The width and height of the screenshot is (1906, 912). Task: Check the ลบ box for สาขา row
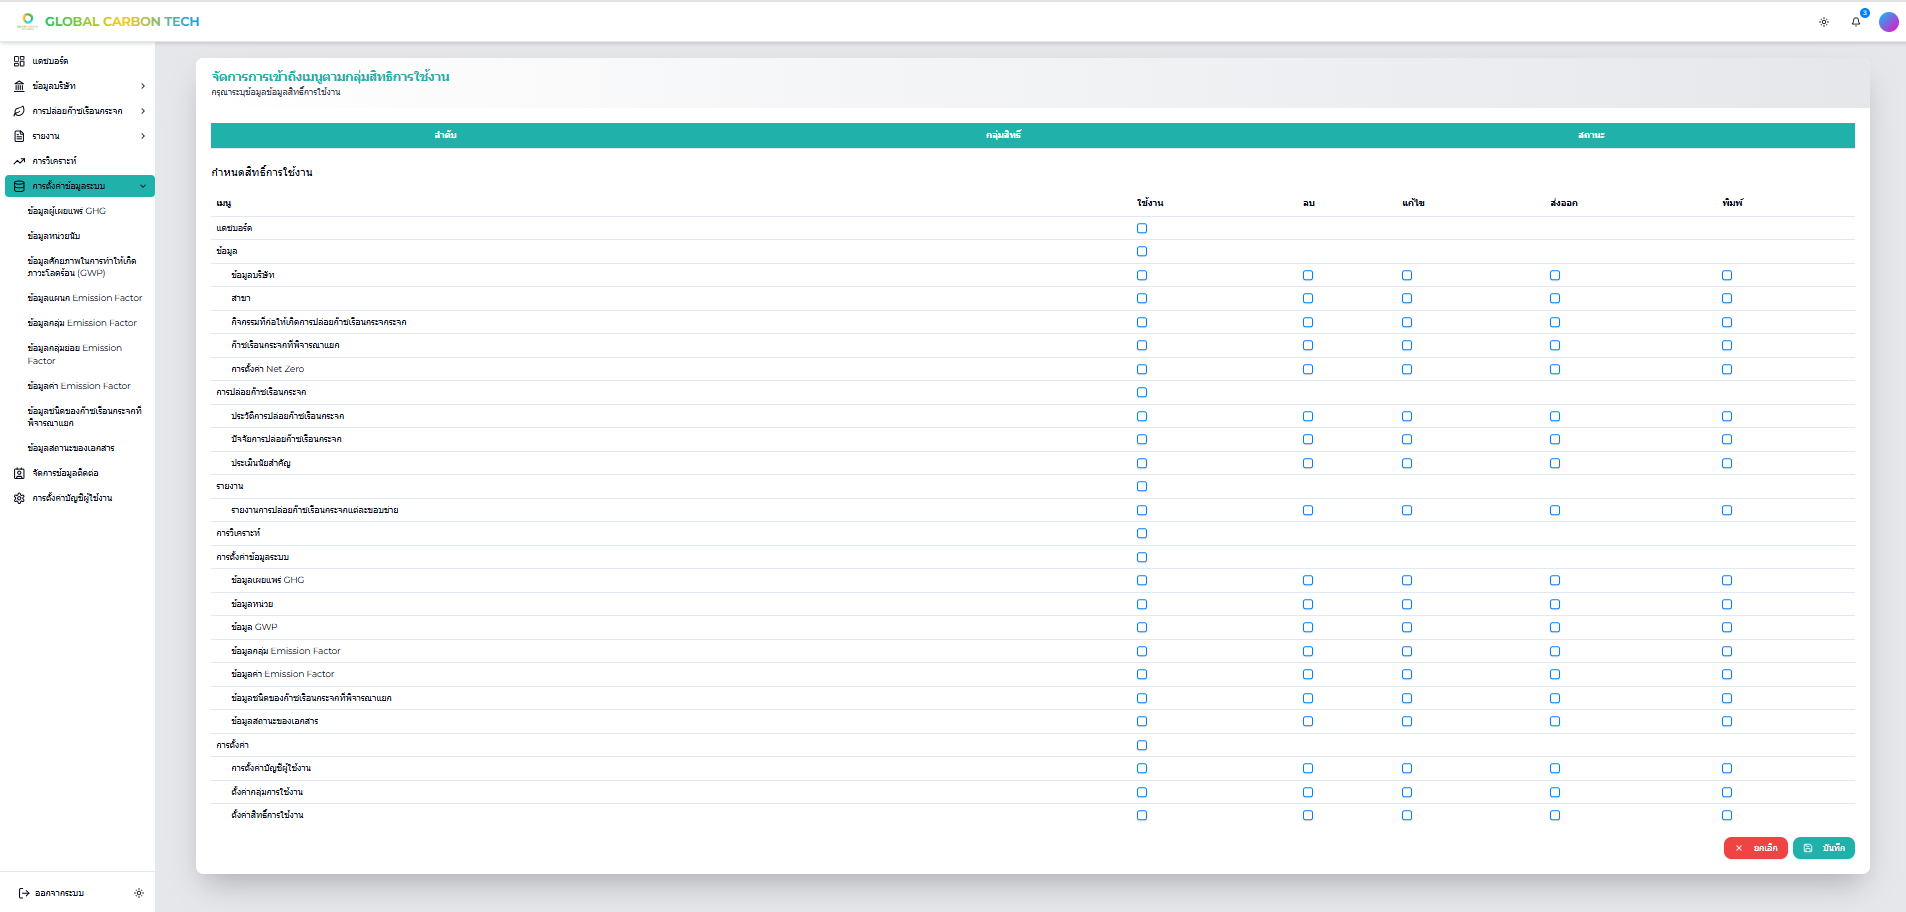coord(1308,298)
